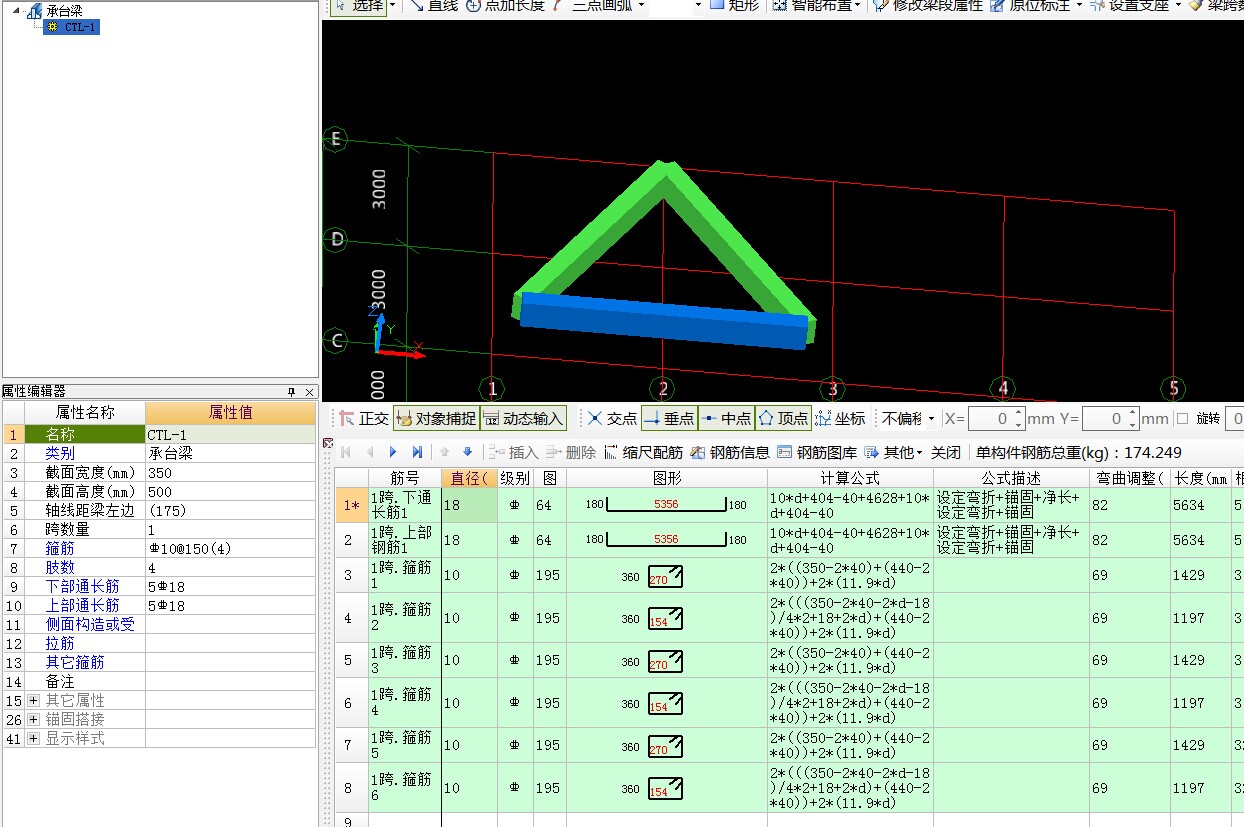Click the 计算公式 column header

click(850, 479)
